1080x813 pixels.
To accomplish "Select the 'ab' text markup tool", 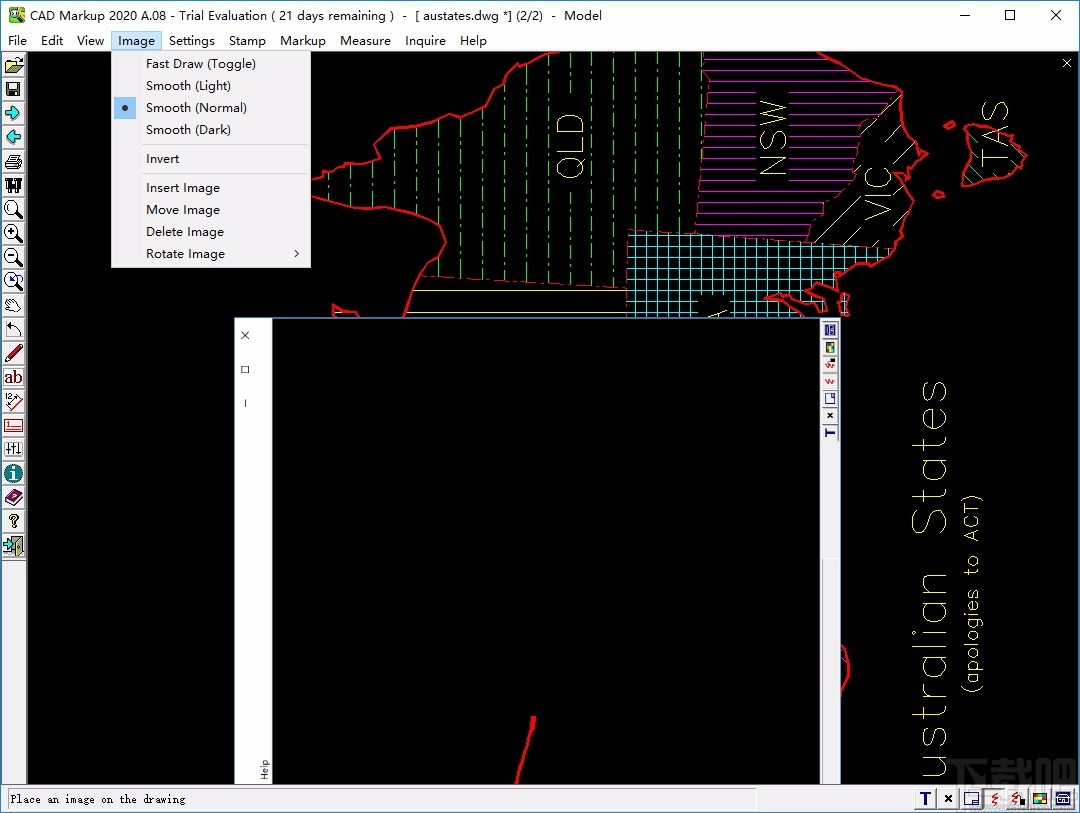I will pyautogui.click(x=13, y=377).
